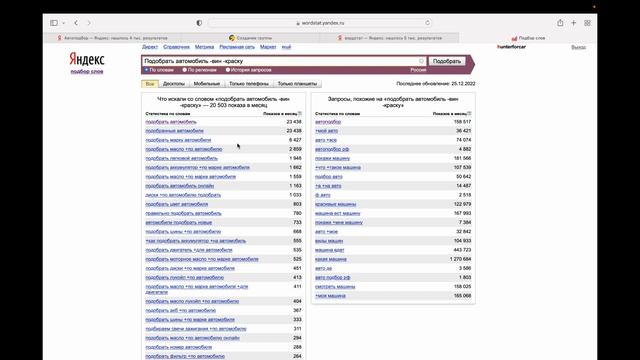Viewport: 640px width, 360px height.
Task: Go back with the Safari back arrow
Action: [x=76, y=23]
